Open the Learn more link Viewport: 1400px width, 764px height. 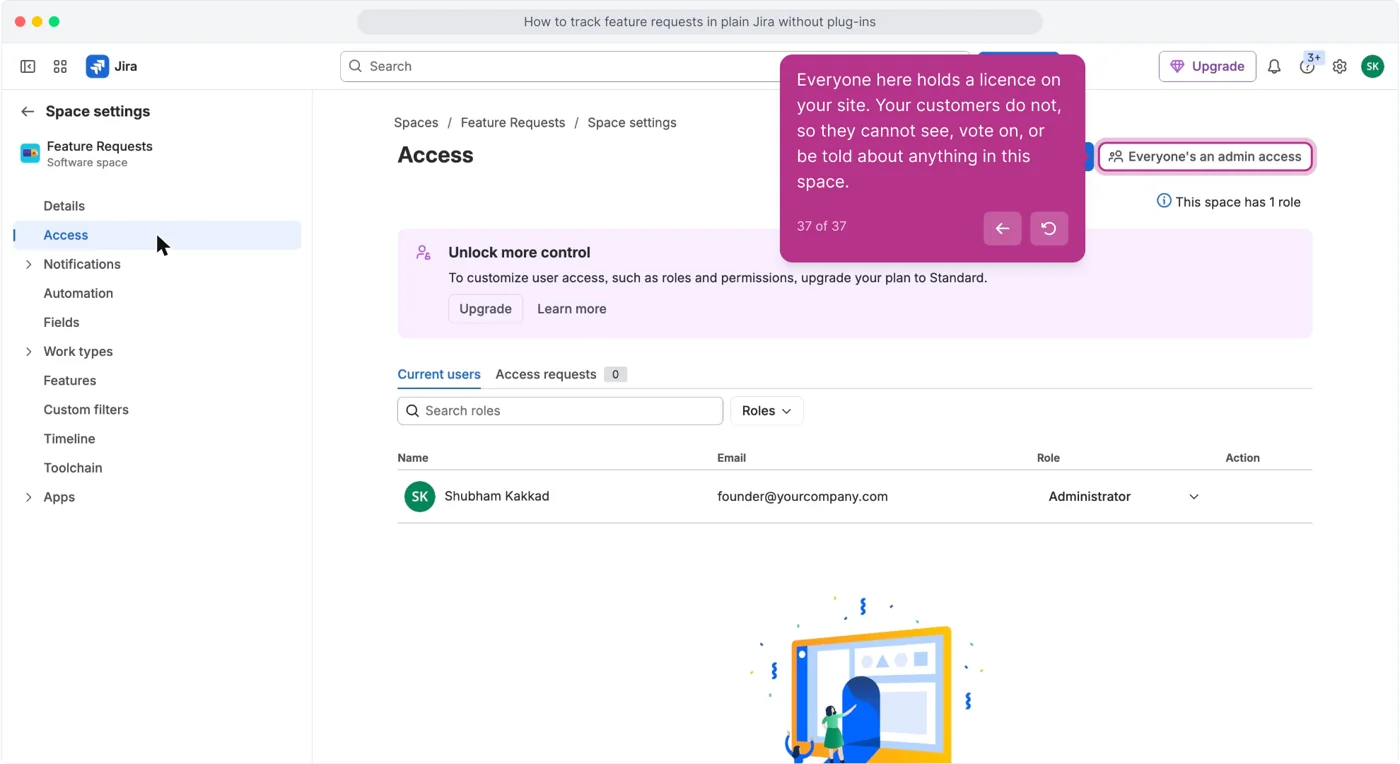coord(572,309)
